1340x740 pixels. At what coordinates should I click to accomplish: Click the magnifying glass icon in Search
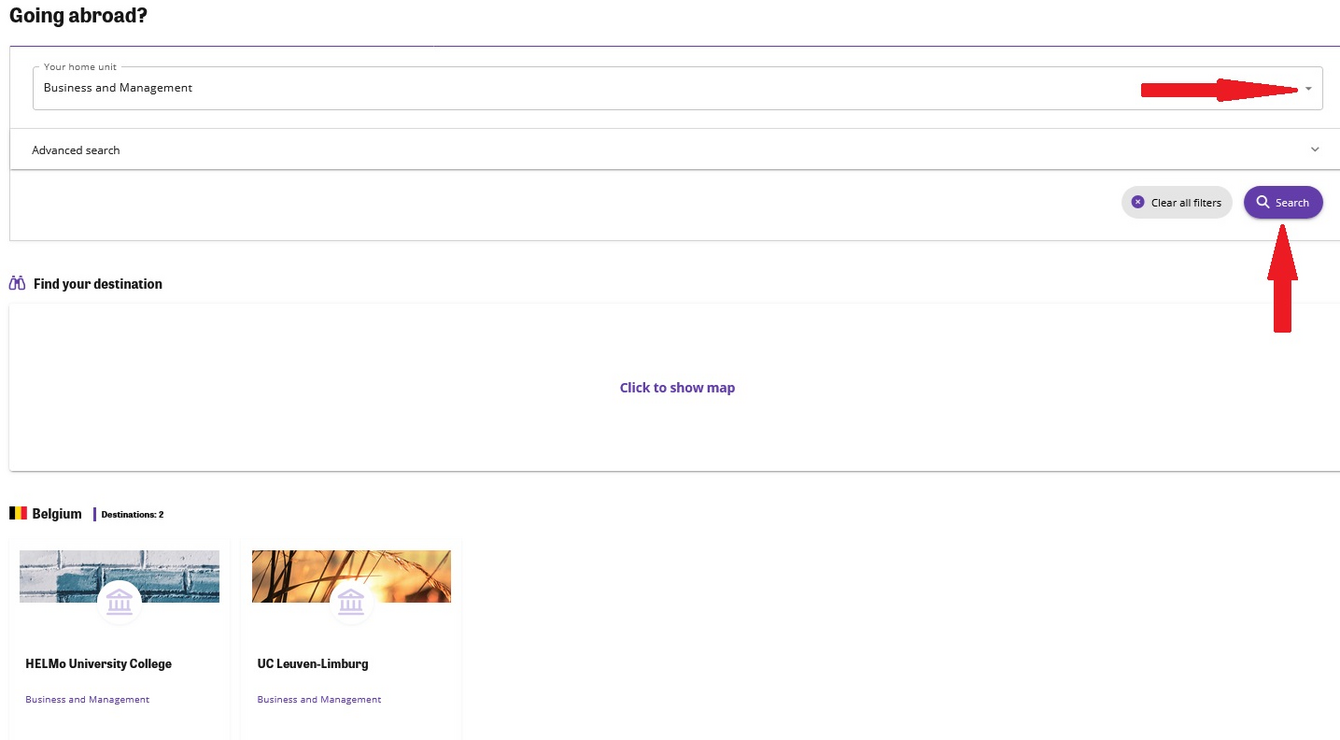click(1263, 202)
